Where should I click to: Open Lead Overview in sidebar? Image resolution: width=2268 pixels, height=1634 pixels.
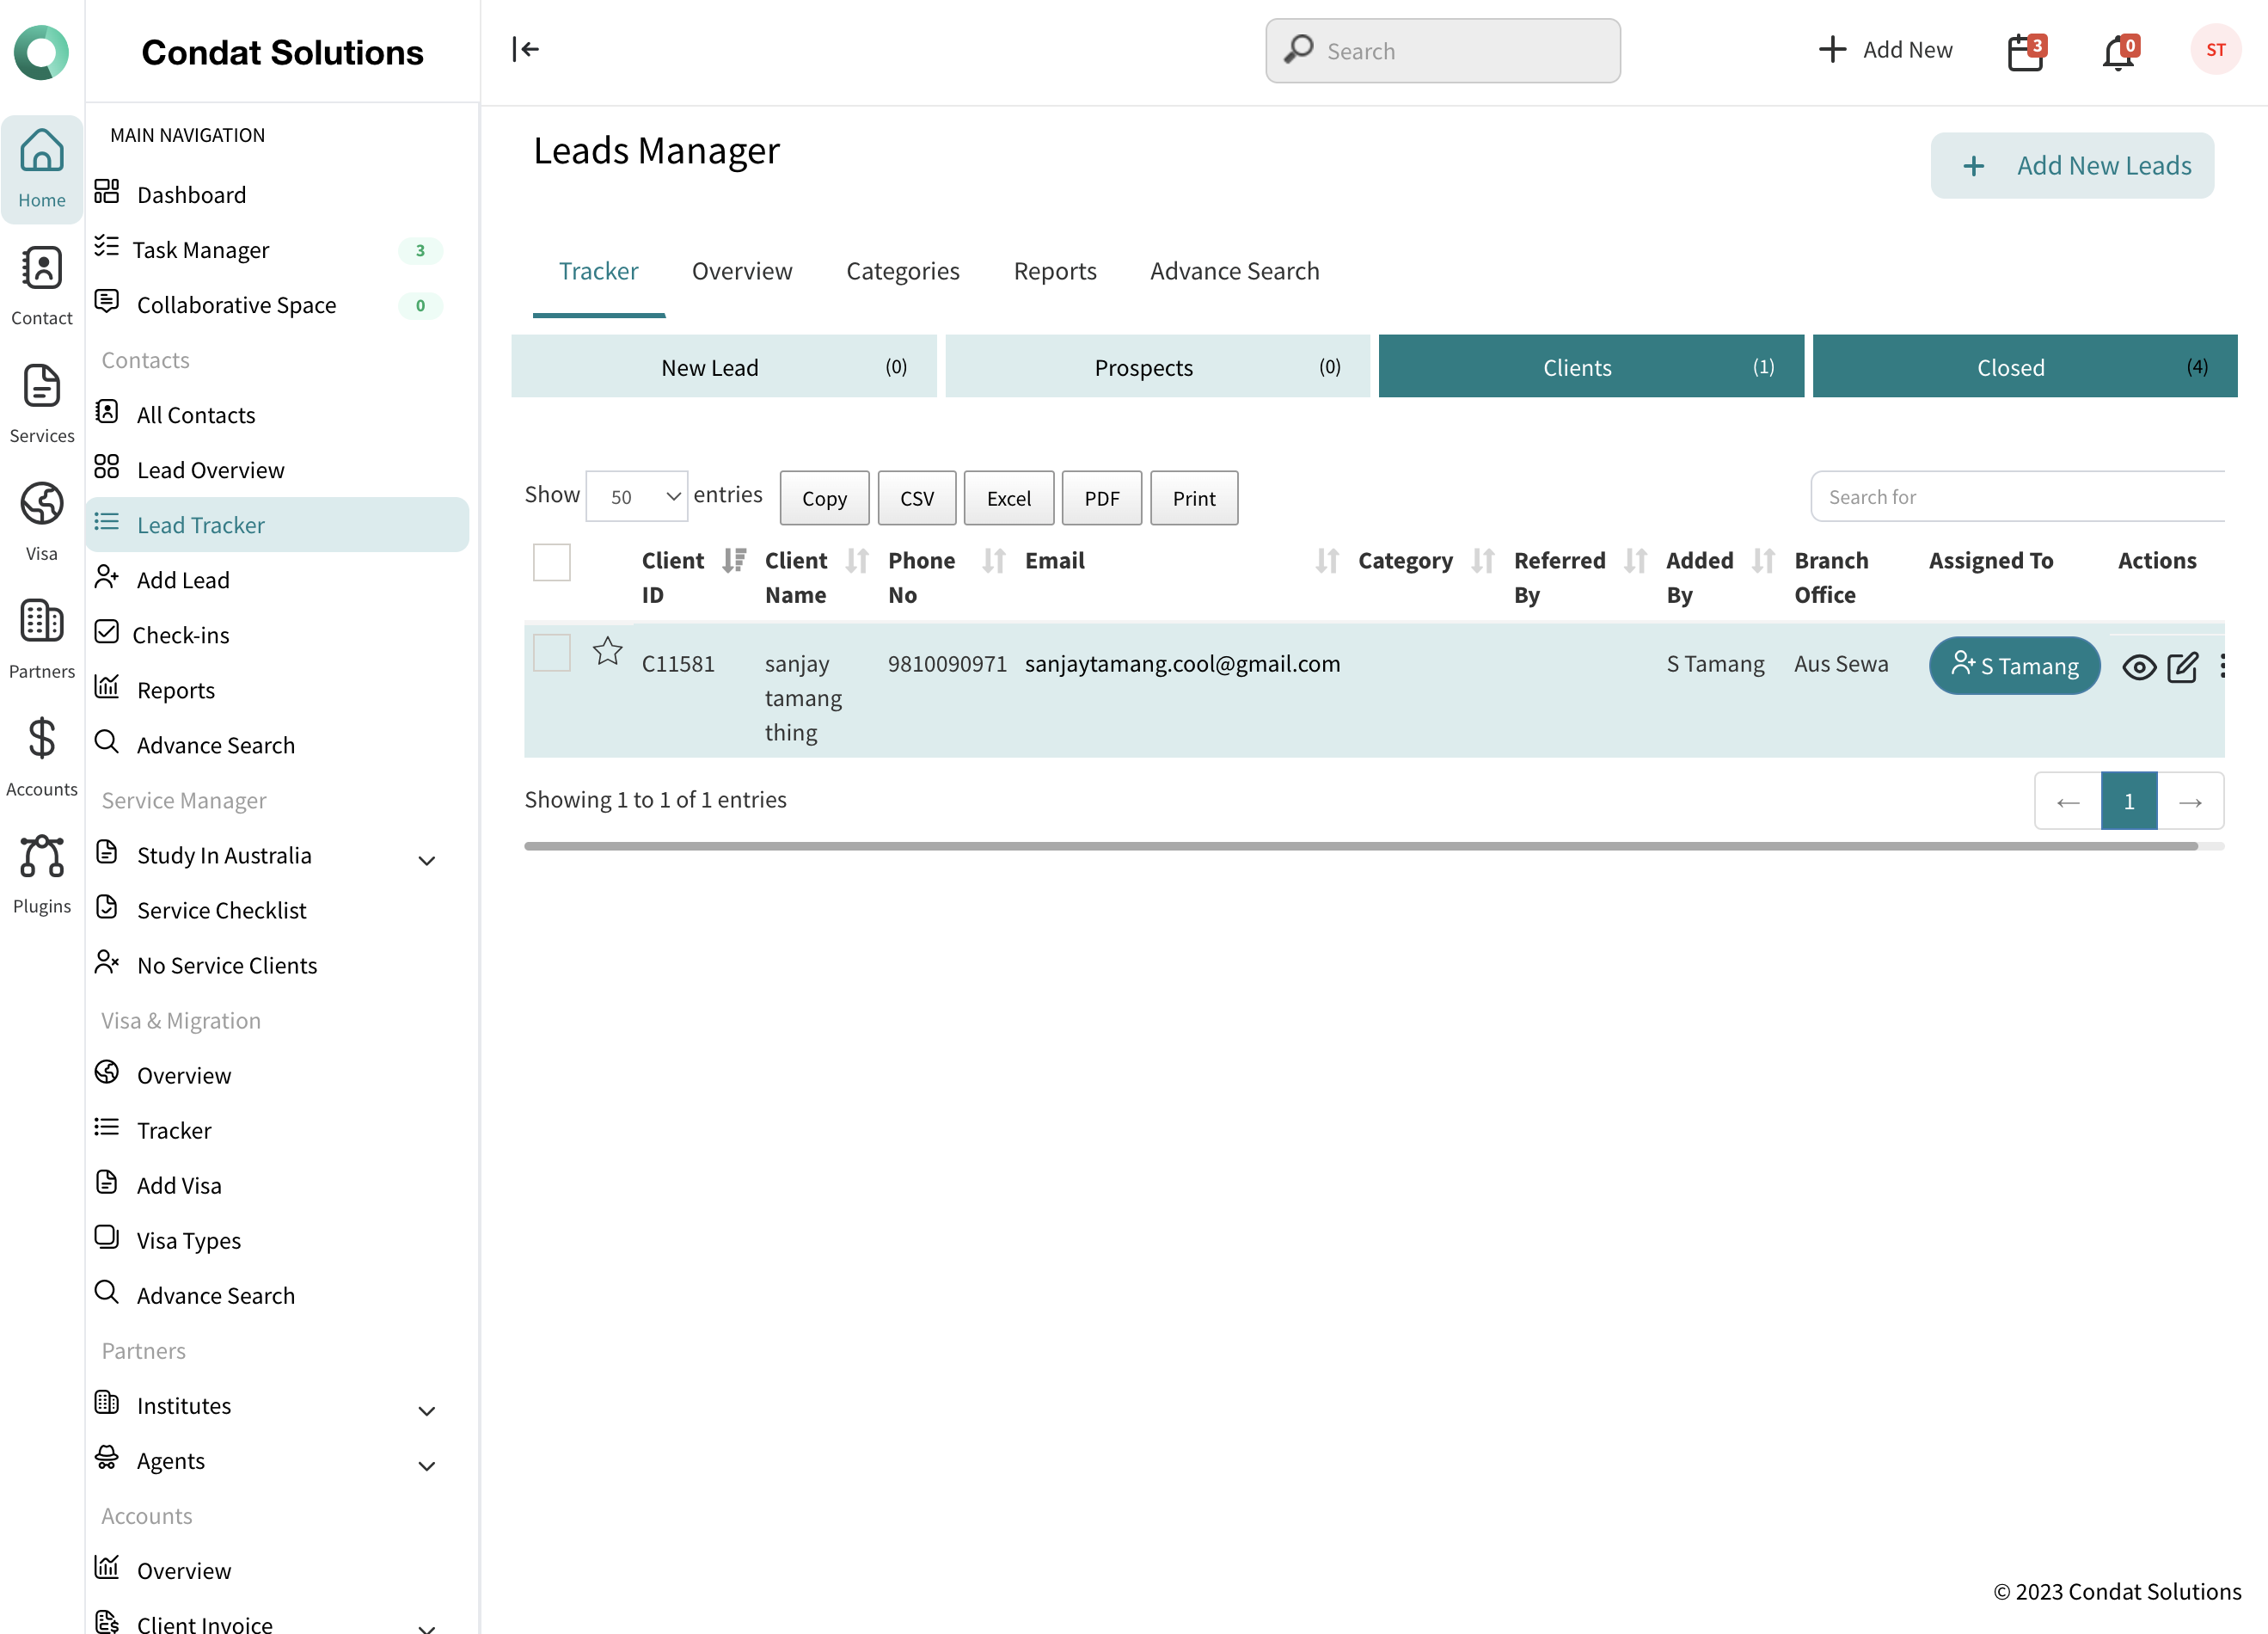(x=210, y=470)
